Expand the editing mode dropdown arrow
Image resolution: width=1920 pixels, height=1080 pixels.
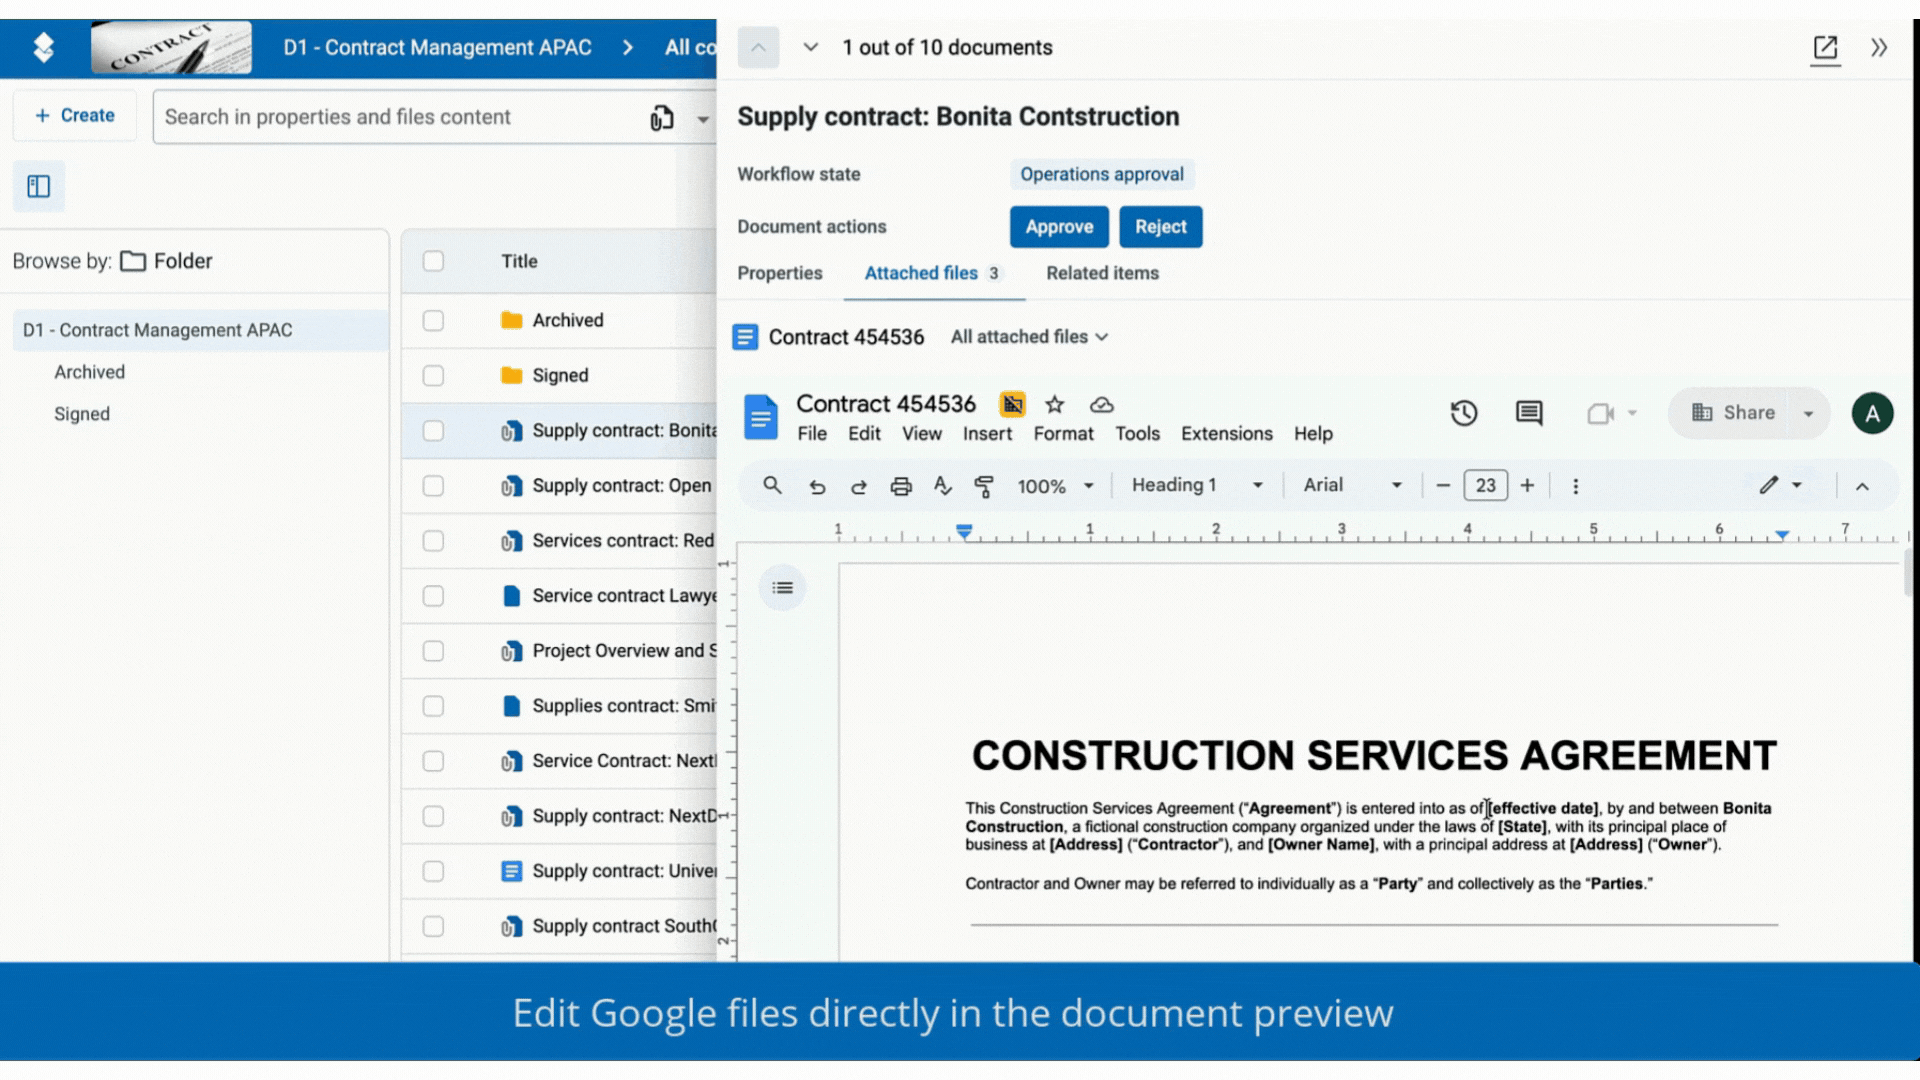coord(1797,486)
